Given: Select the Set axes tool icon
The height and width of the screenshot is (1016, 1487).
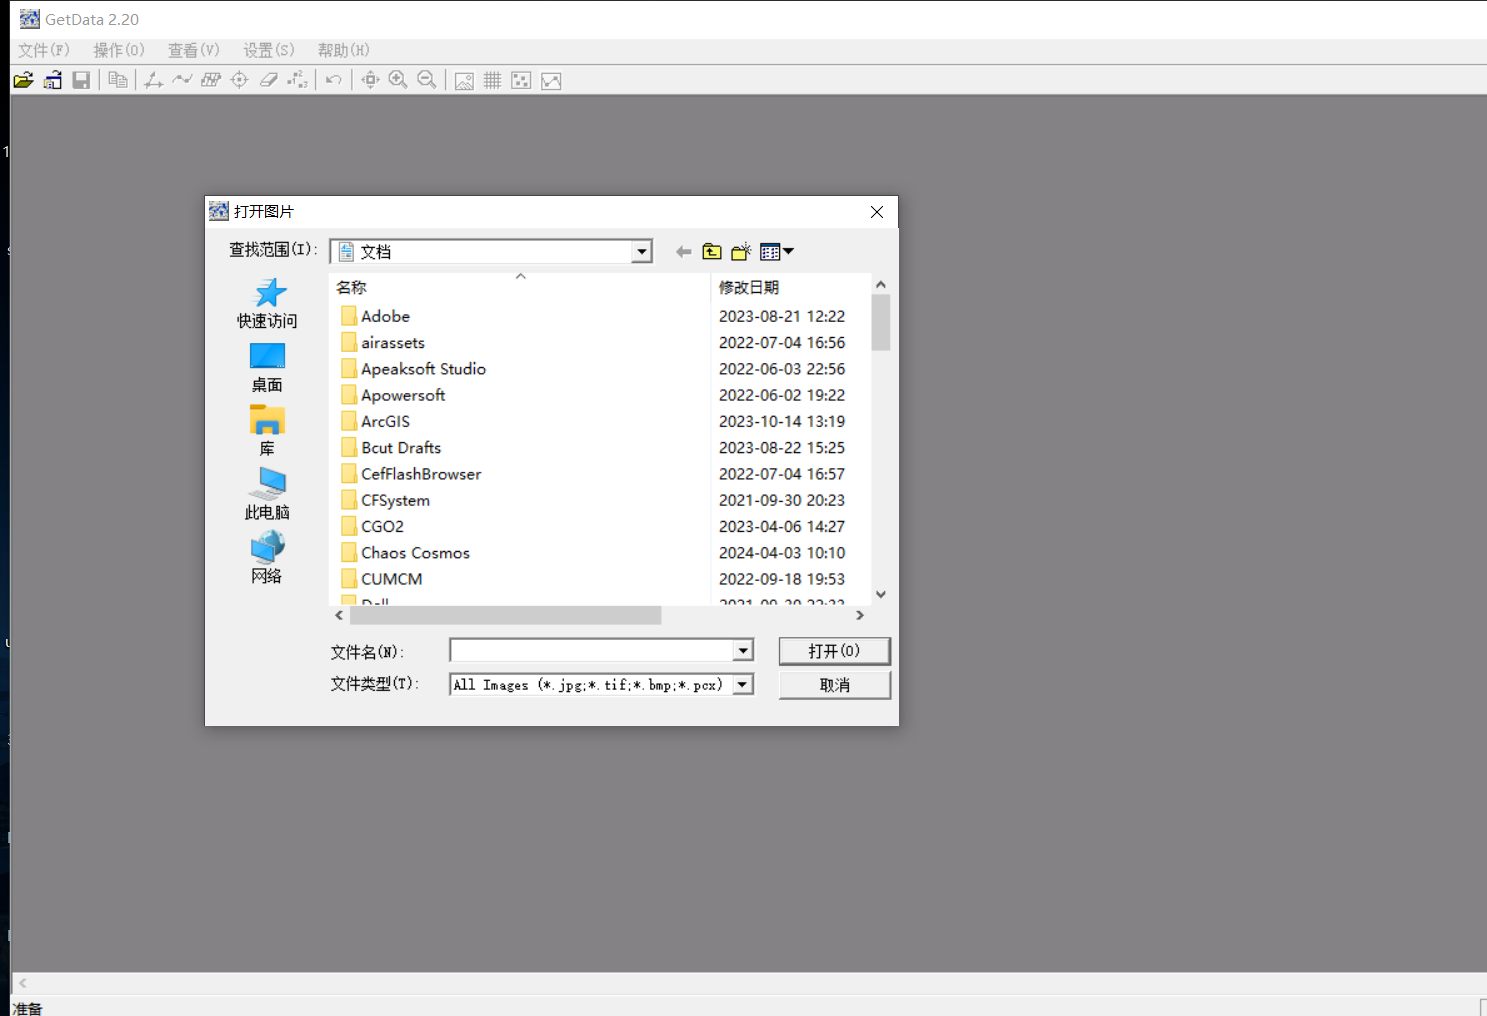Looking at the screenshot, I should (153, 80).
